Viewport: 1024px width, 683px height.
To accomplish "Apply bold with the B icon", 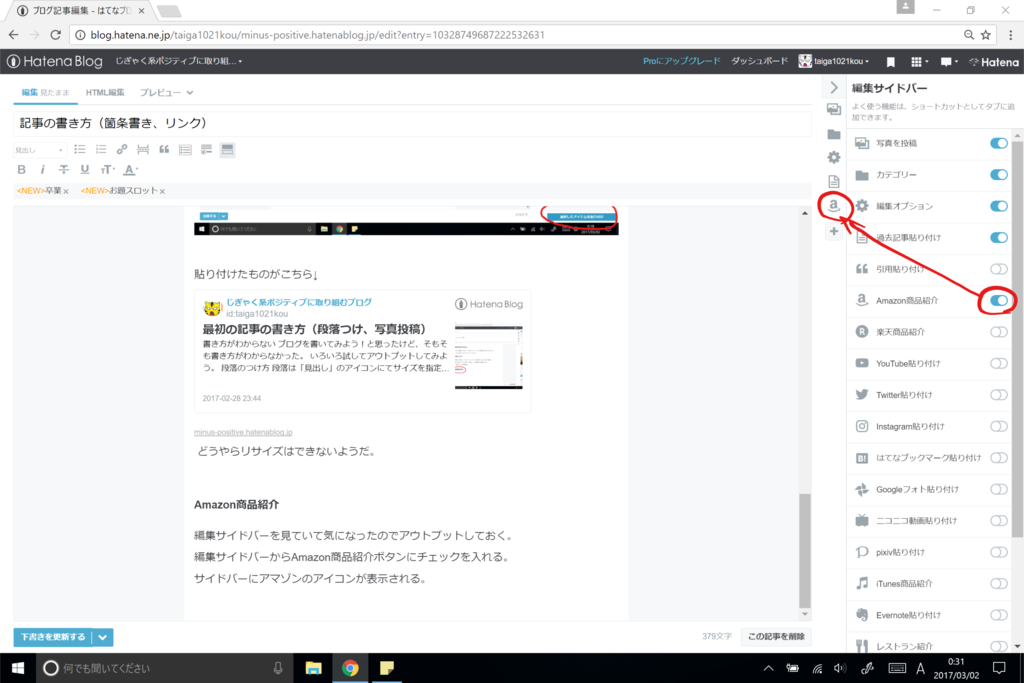I will pos(21,169).
